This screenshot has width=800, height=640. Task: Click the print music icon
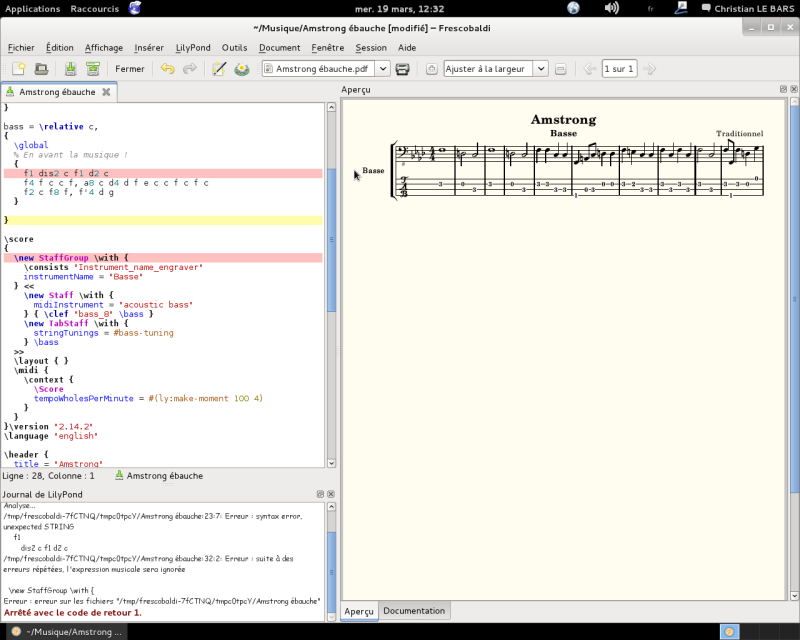pyautogui.click(x=402, y=69)
